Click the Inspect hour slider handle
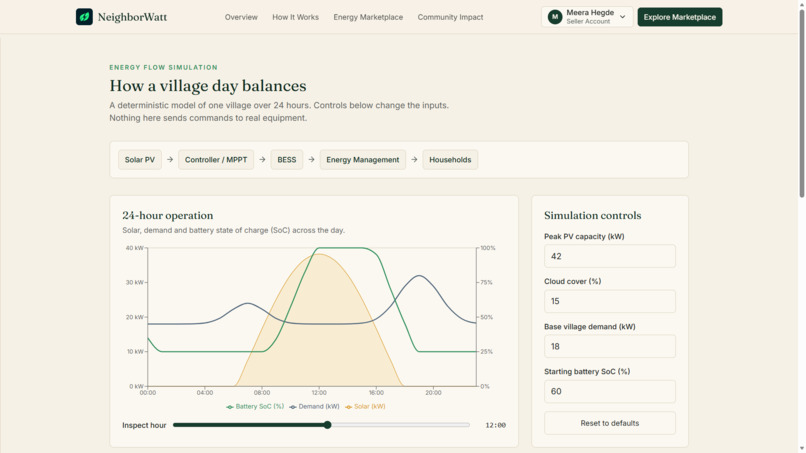This screenshot has height=453, width=806. pyautogui.click(x=327, y=425)
